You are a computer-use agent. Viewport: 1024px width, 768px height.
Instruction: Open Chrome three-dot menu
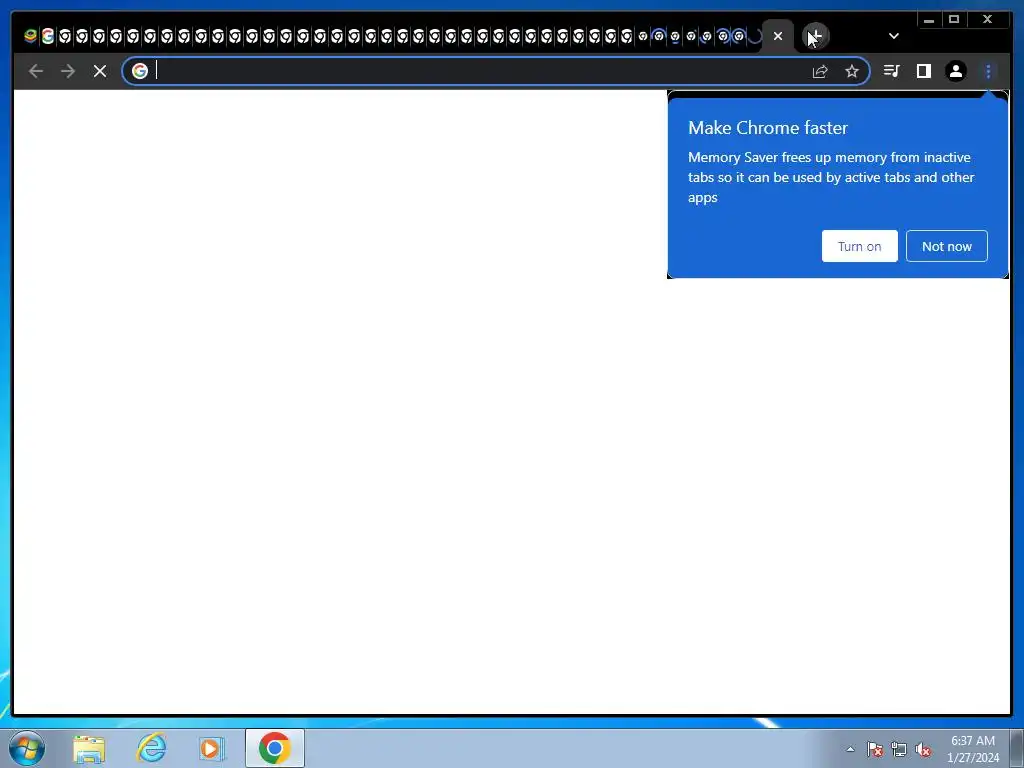988,71
